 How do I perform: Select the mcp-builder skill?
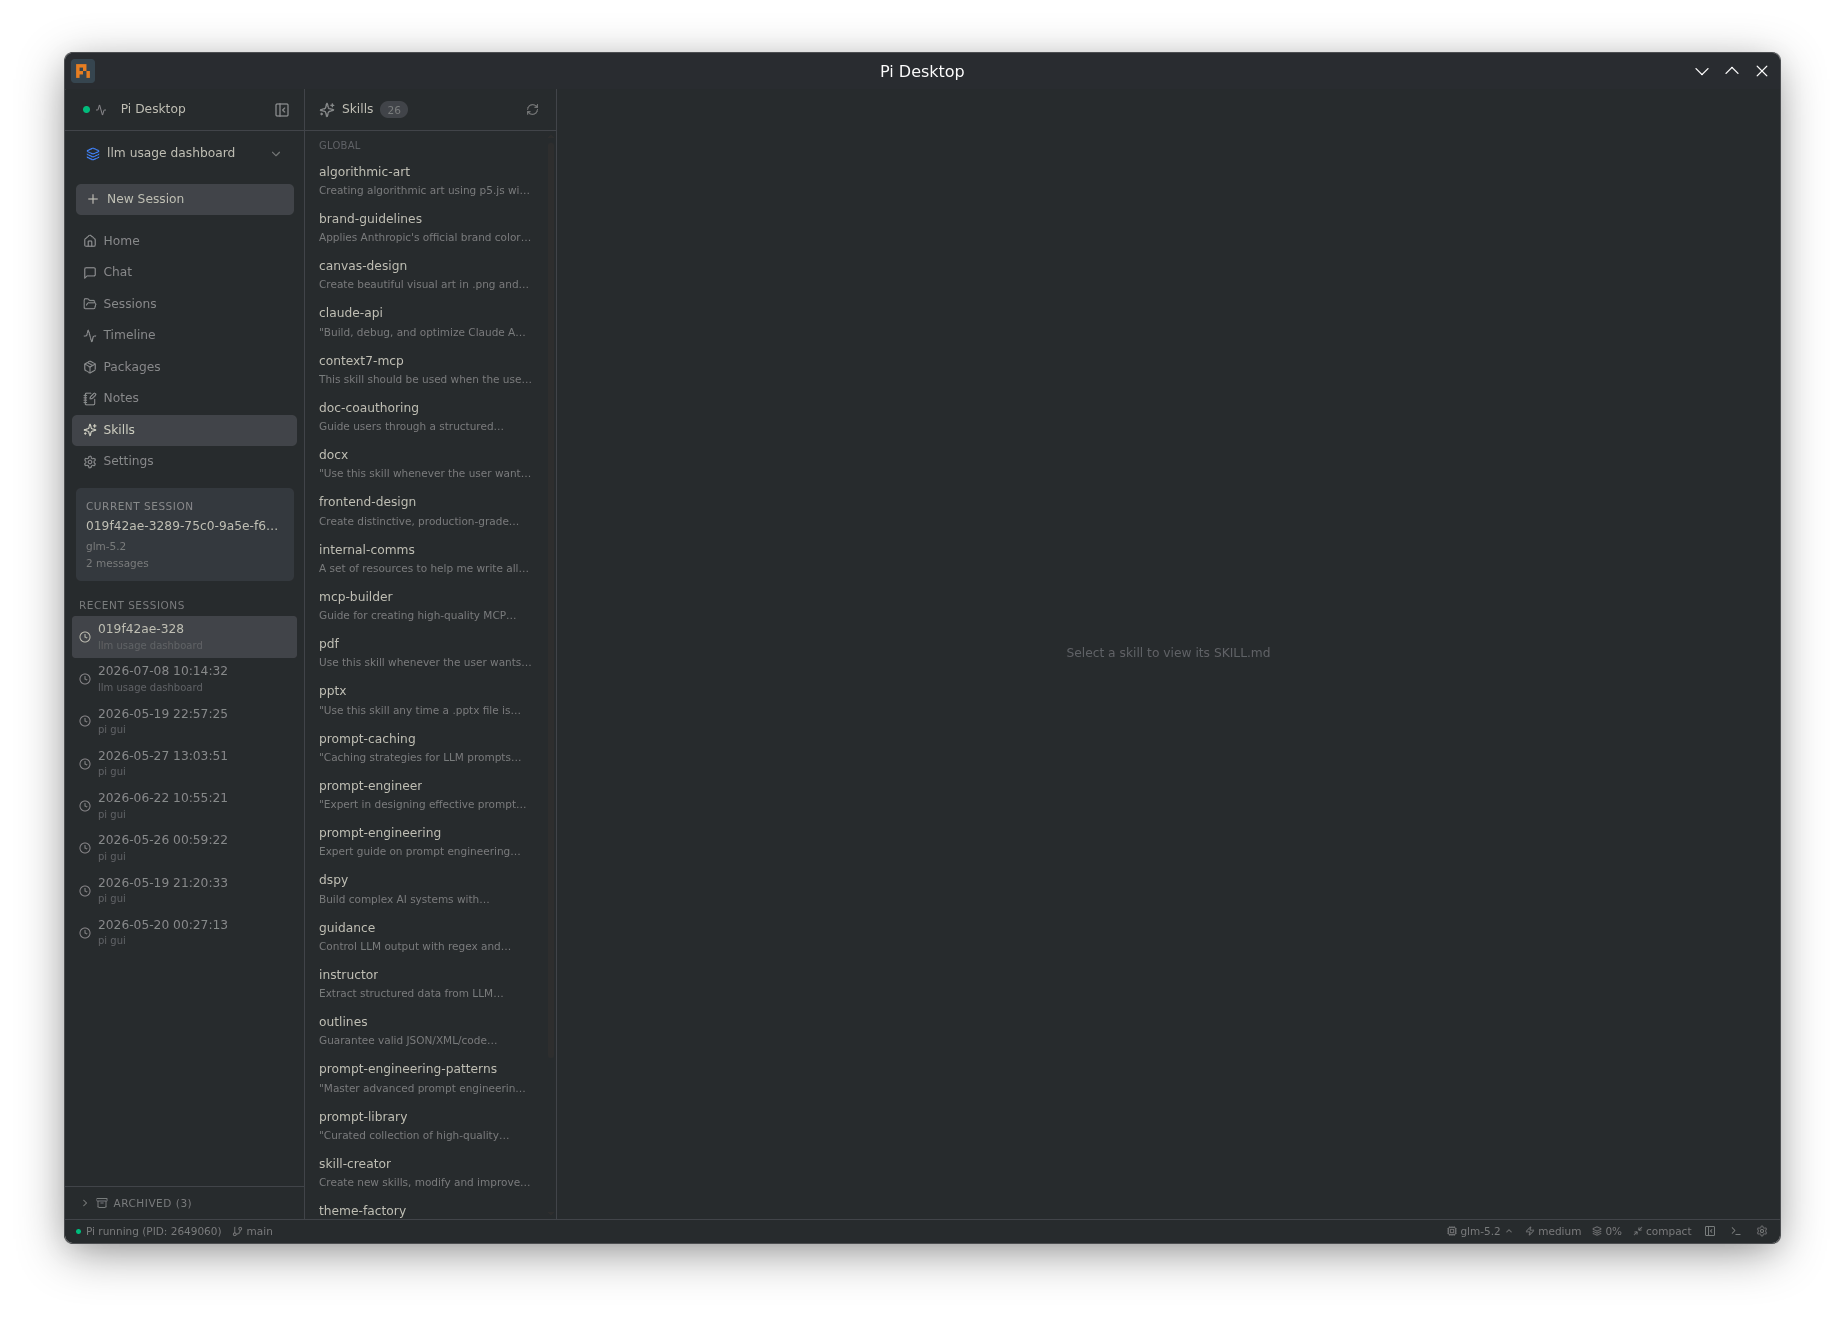(427, 606)
